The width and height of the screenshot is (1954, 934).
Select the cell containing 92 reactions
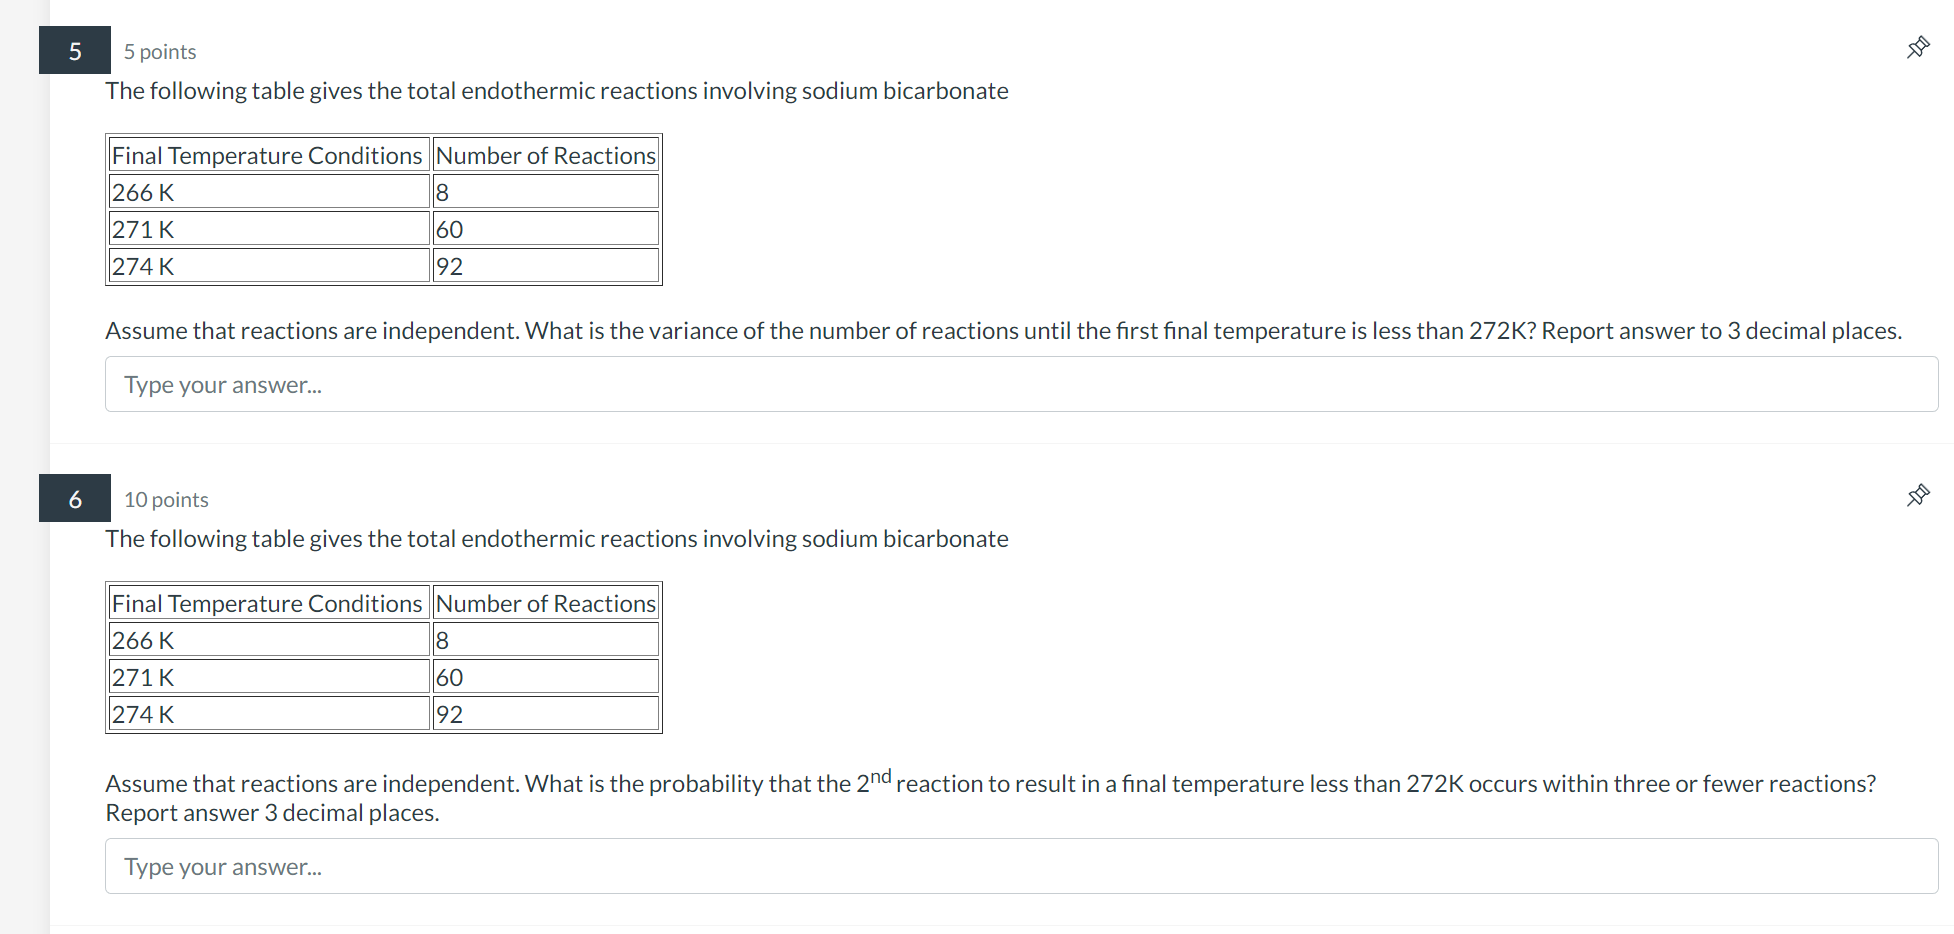coord(546,265)
